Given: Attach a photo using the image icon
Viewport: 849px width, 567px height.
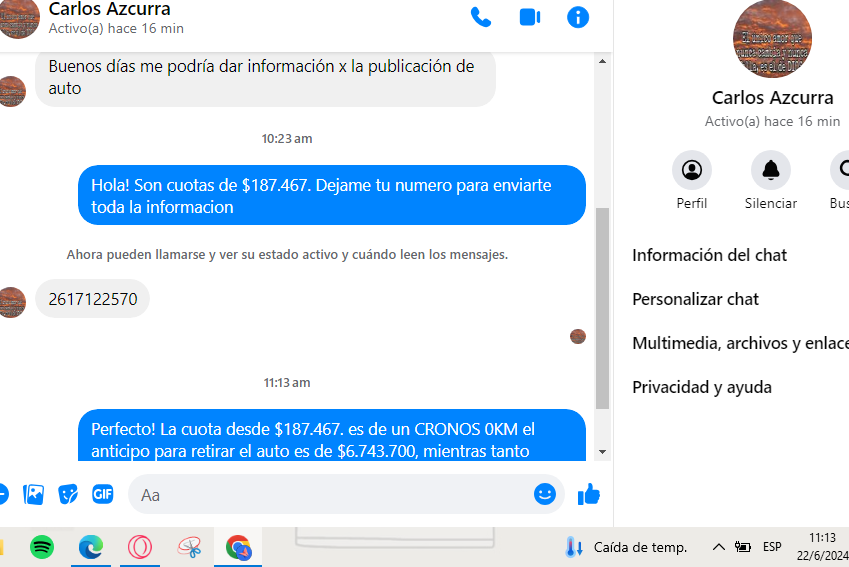Looking at the screenshot, I should [x=34, y=494].
